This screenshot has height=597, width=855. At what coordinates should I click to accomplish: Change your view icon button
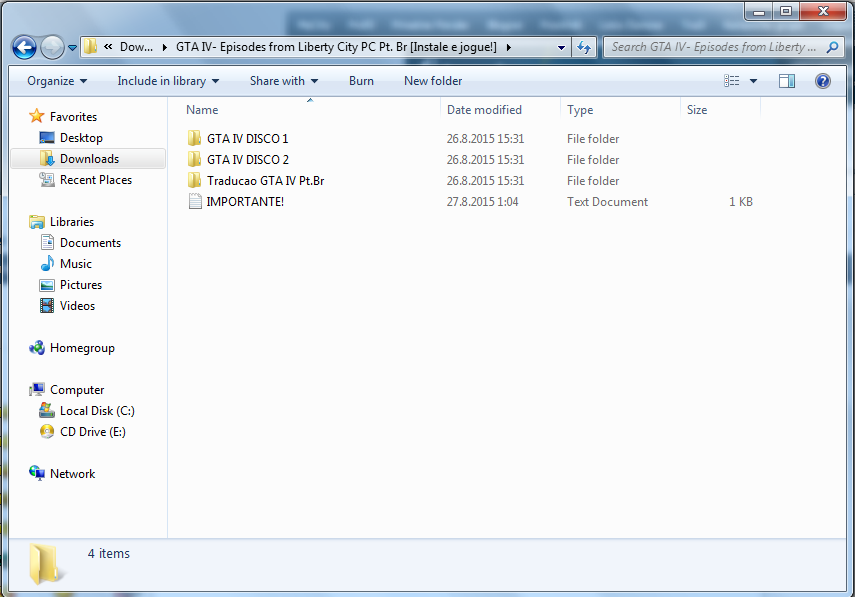tap(732, 81)
